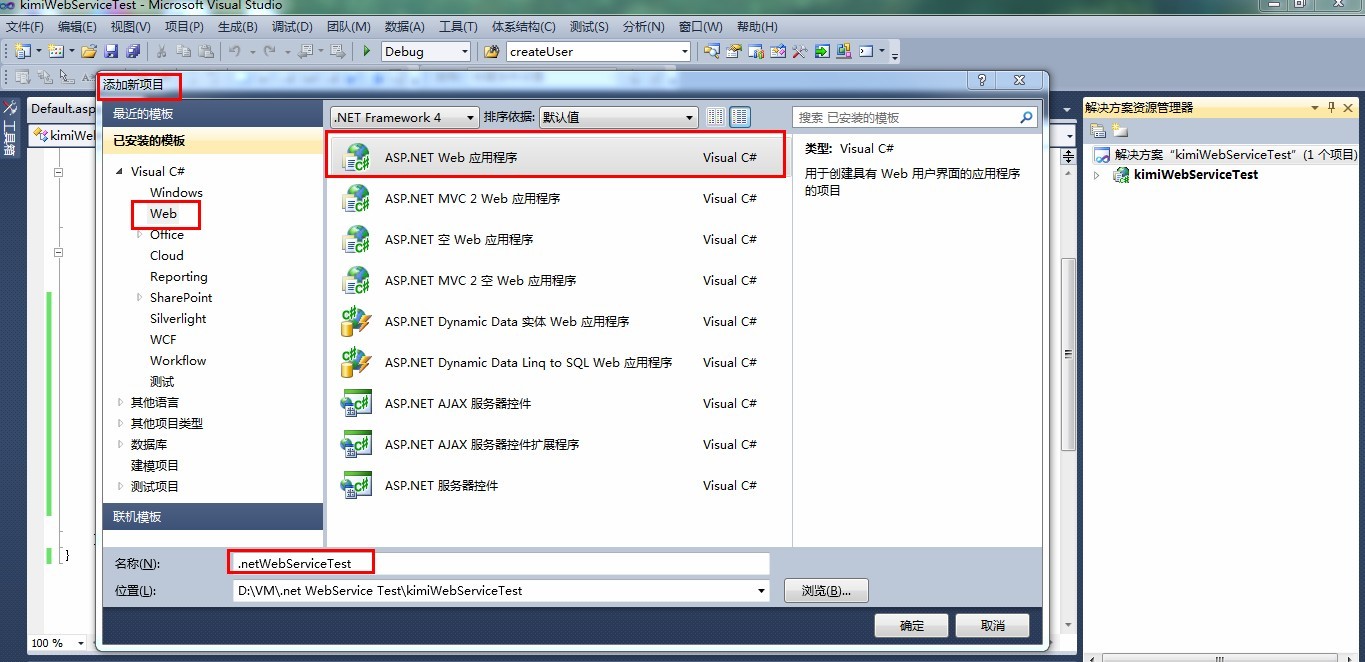Click the green Start Debugging arrow
Image resolution: width=1365 pixels, height=662 pixels.
point(367,51)
